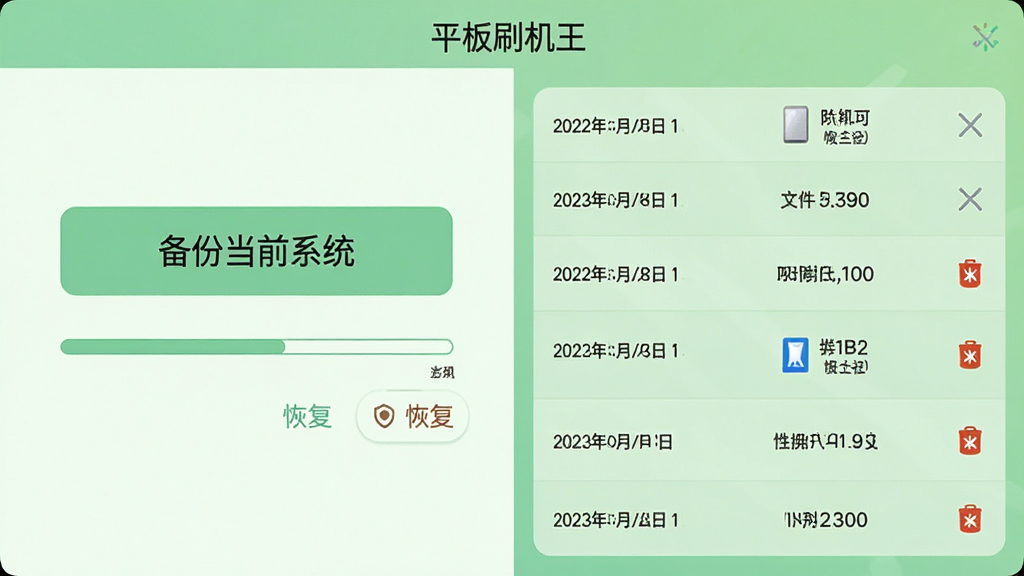1024x576 pixels.
Task: Click the green 恢复 text link
Action: click(x=308, y=416)
